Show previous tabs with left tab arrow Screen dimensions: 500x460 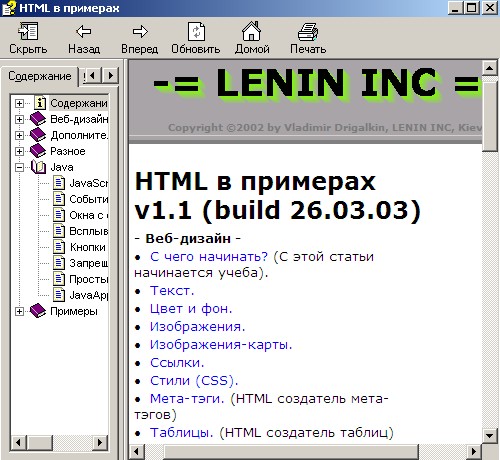click(92, 76)
